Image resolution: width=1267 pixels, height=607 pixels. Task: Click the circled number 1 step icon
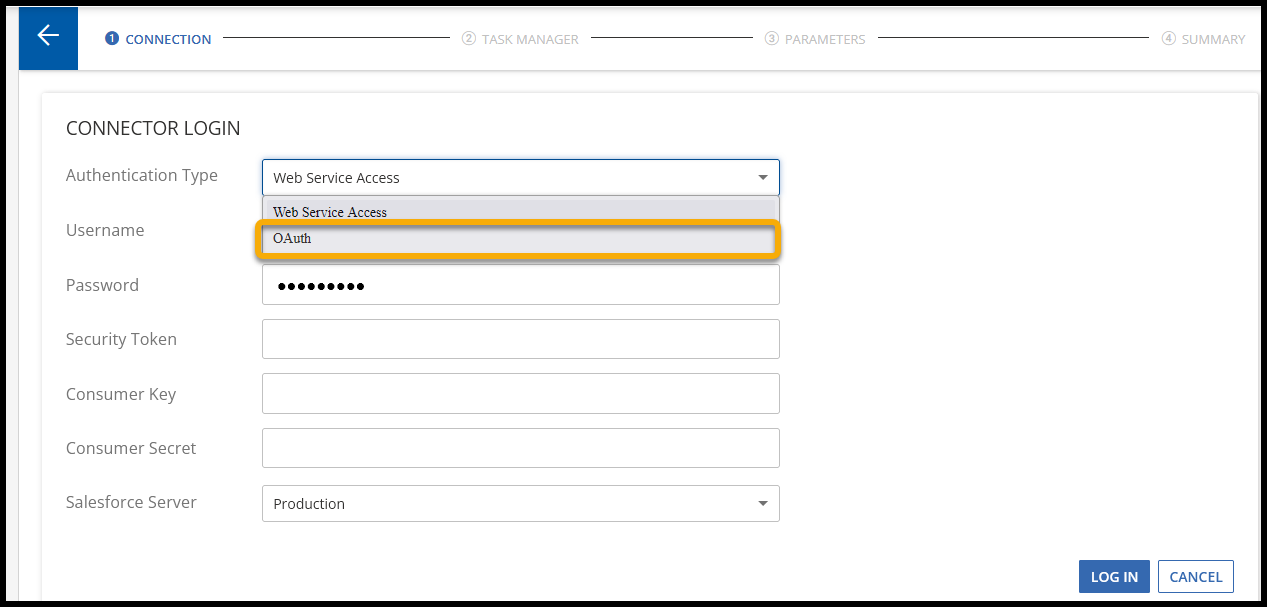tap(112, 39)
